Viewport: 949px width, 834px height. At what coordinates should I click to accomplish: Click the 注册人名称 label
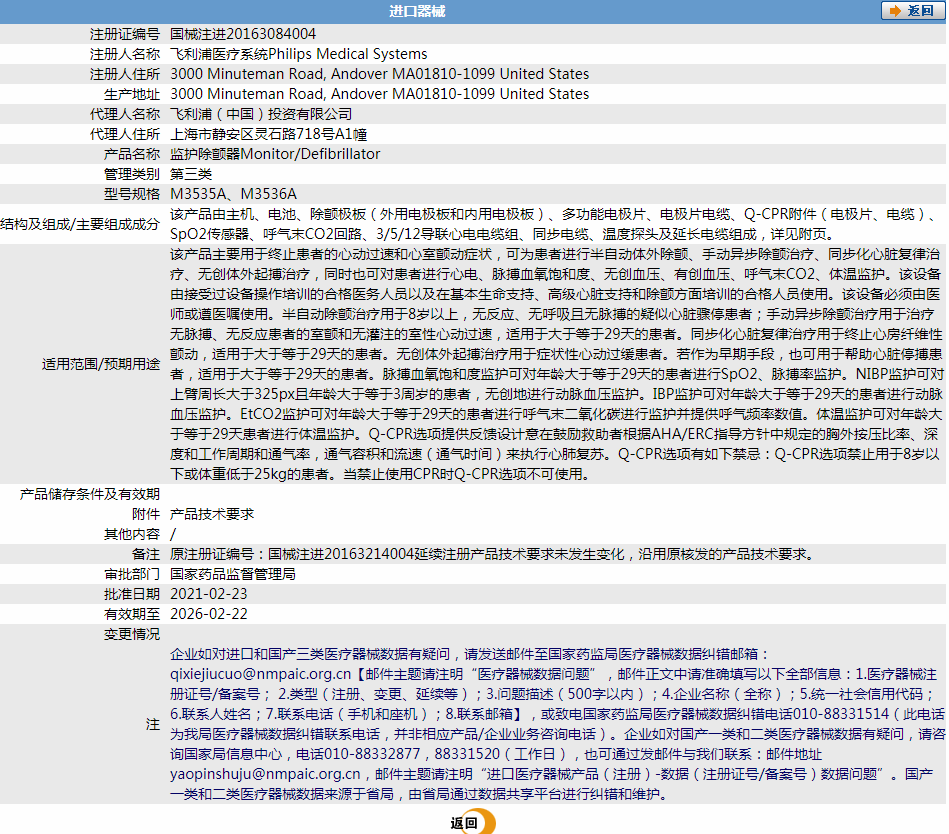125,54
